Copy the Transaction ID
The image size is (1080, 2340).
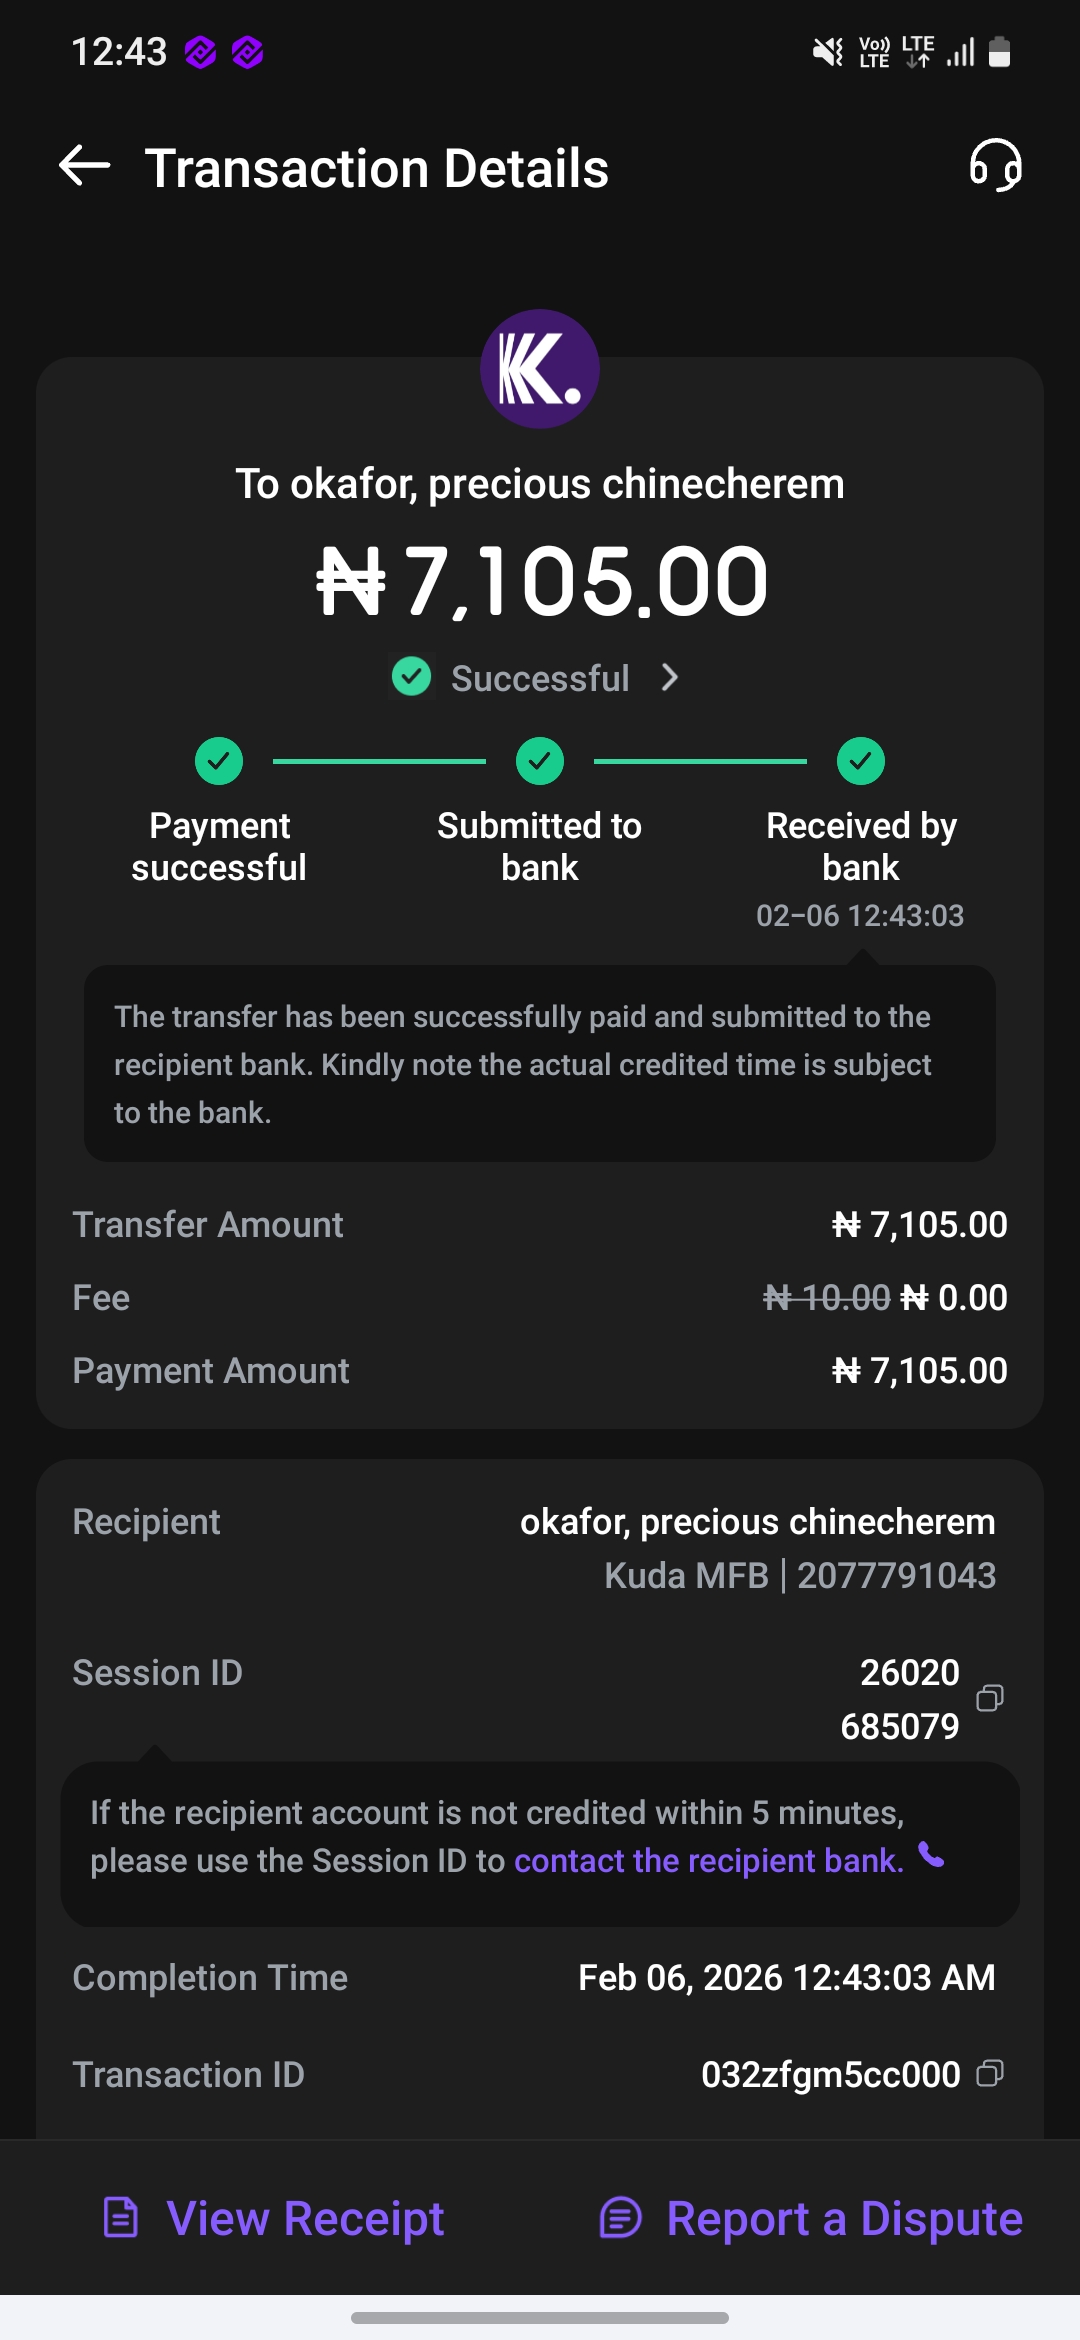989,2073
